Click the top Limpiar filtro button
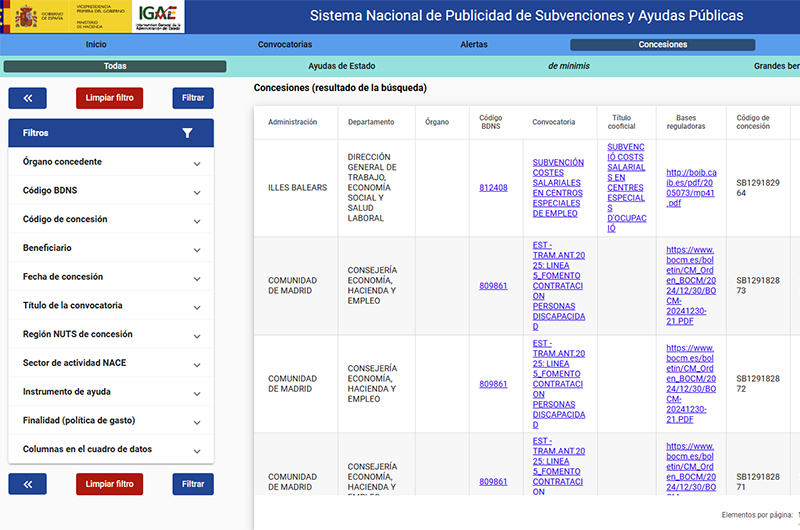Image resolution: width=800 pixels, height=530 pixels. coord(110,98)
